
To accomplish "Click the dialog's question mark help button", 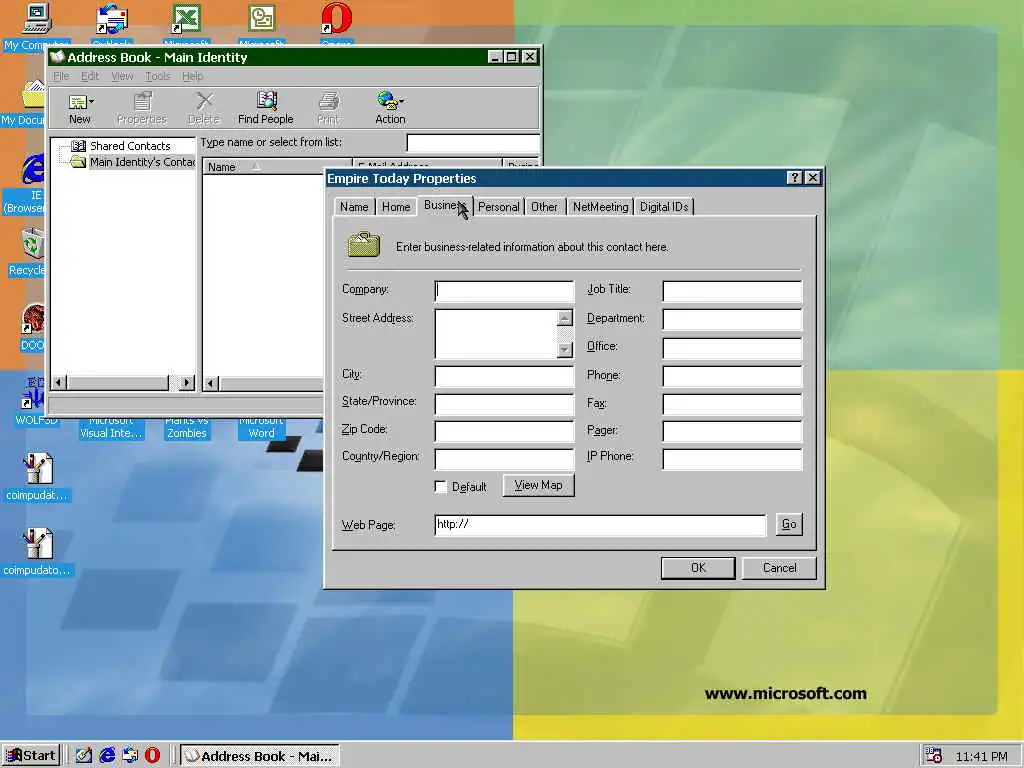I will click(794, 178).
